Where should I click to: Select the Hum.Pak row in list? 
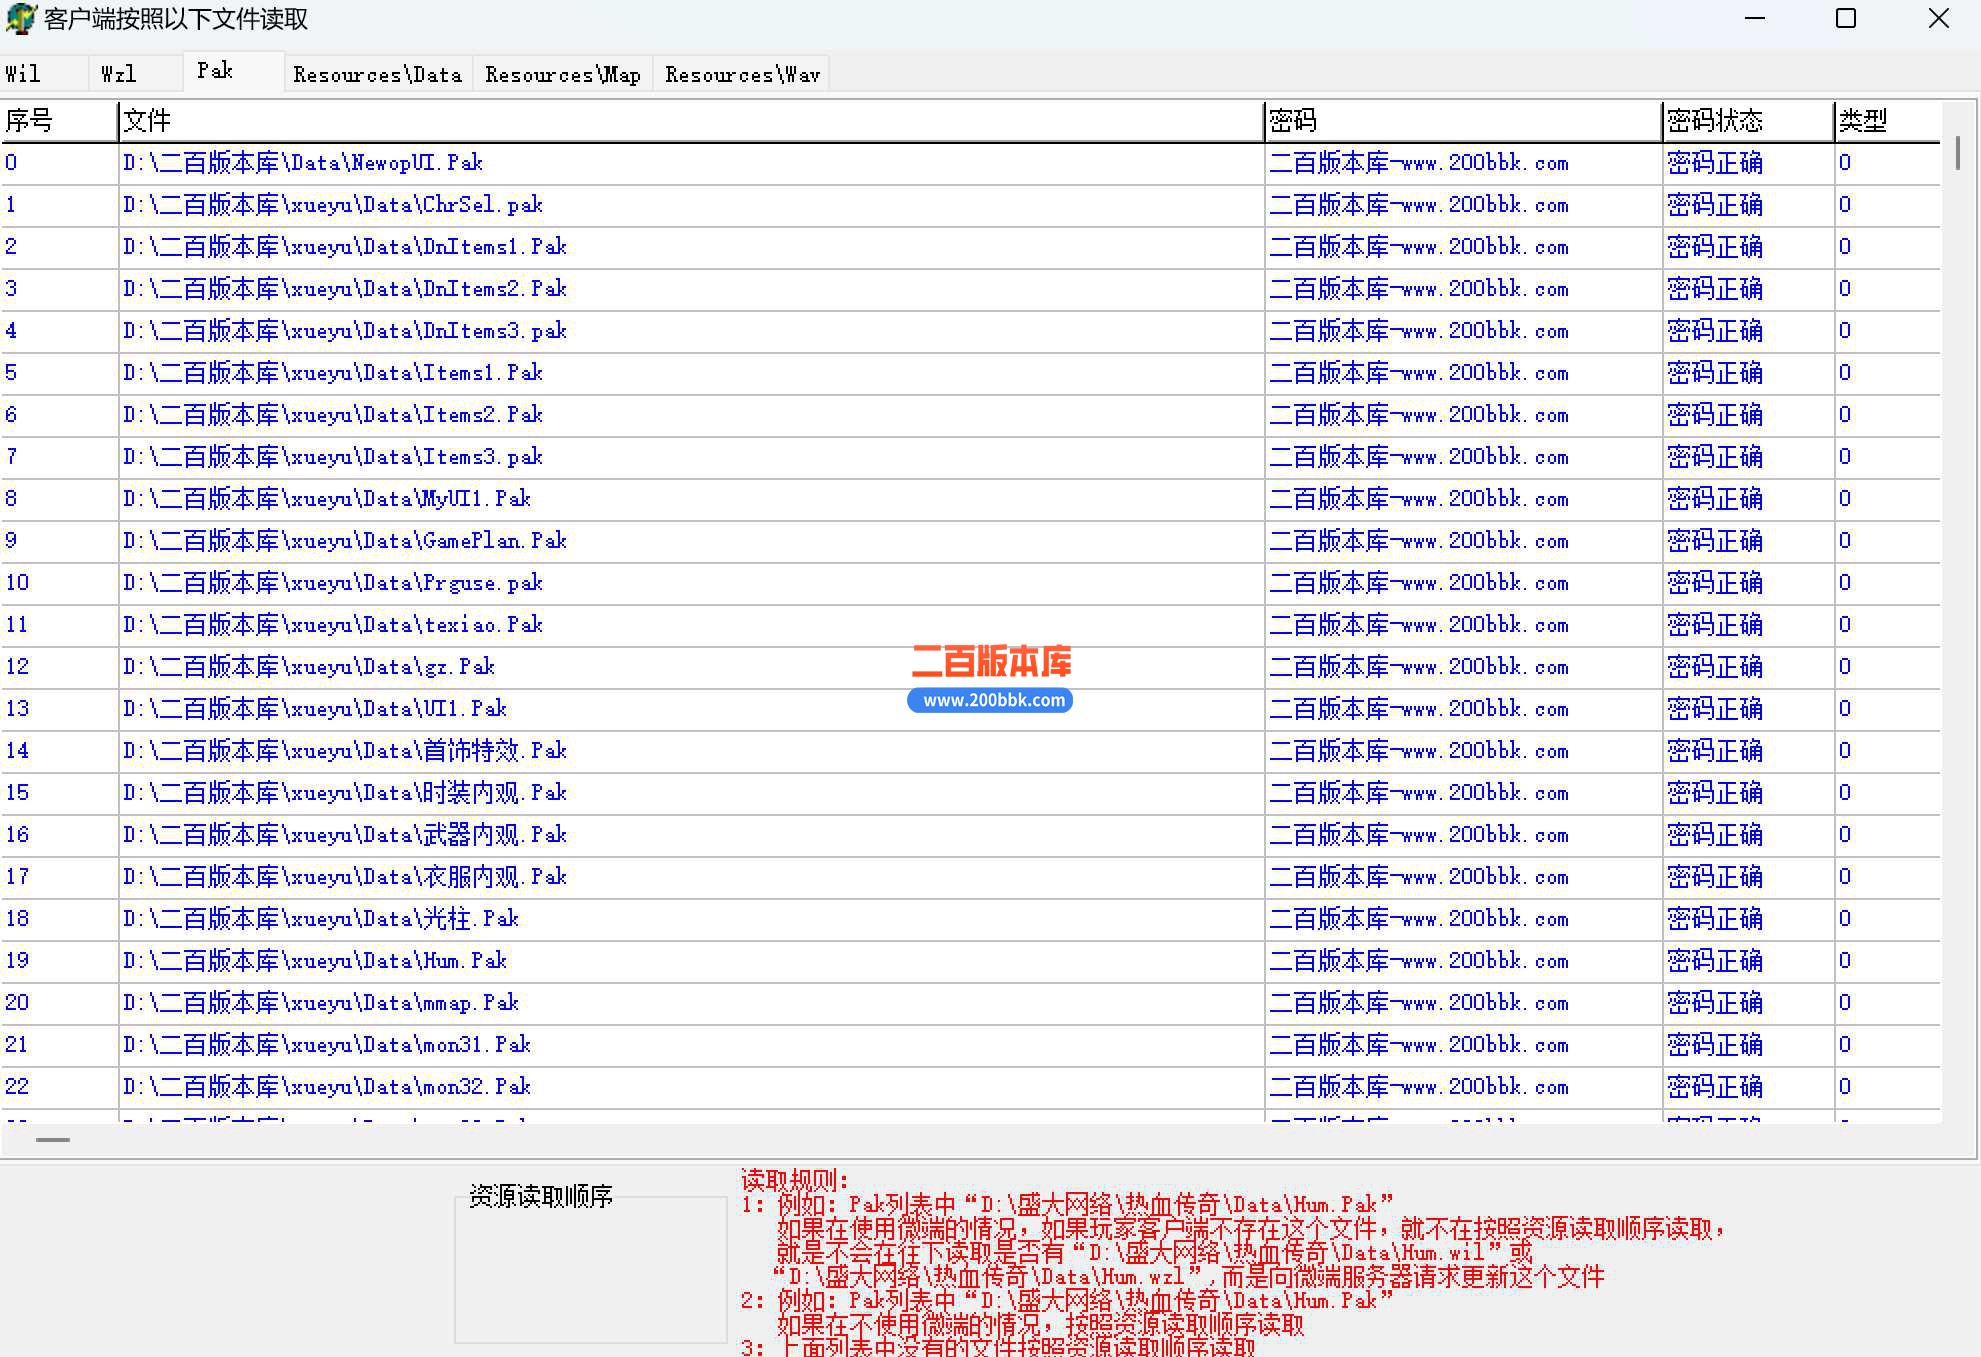970,961
